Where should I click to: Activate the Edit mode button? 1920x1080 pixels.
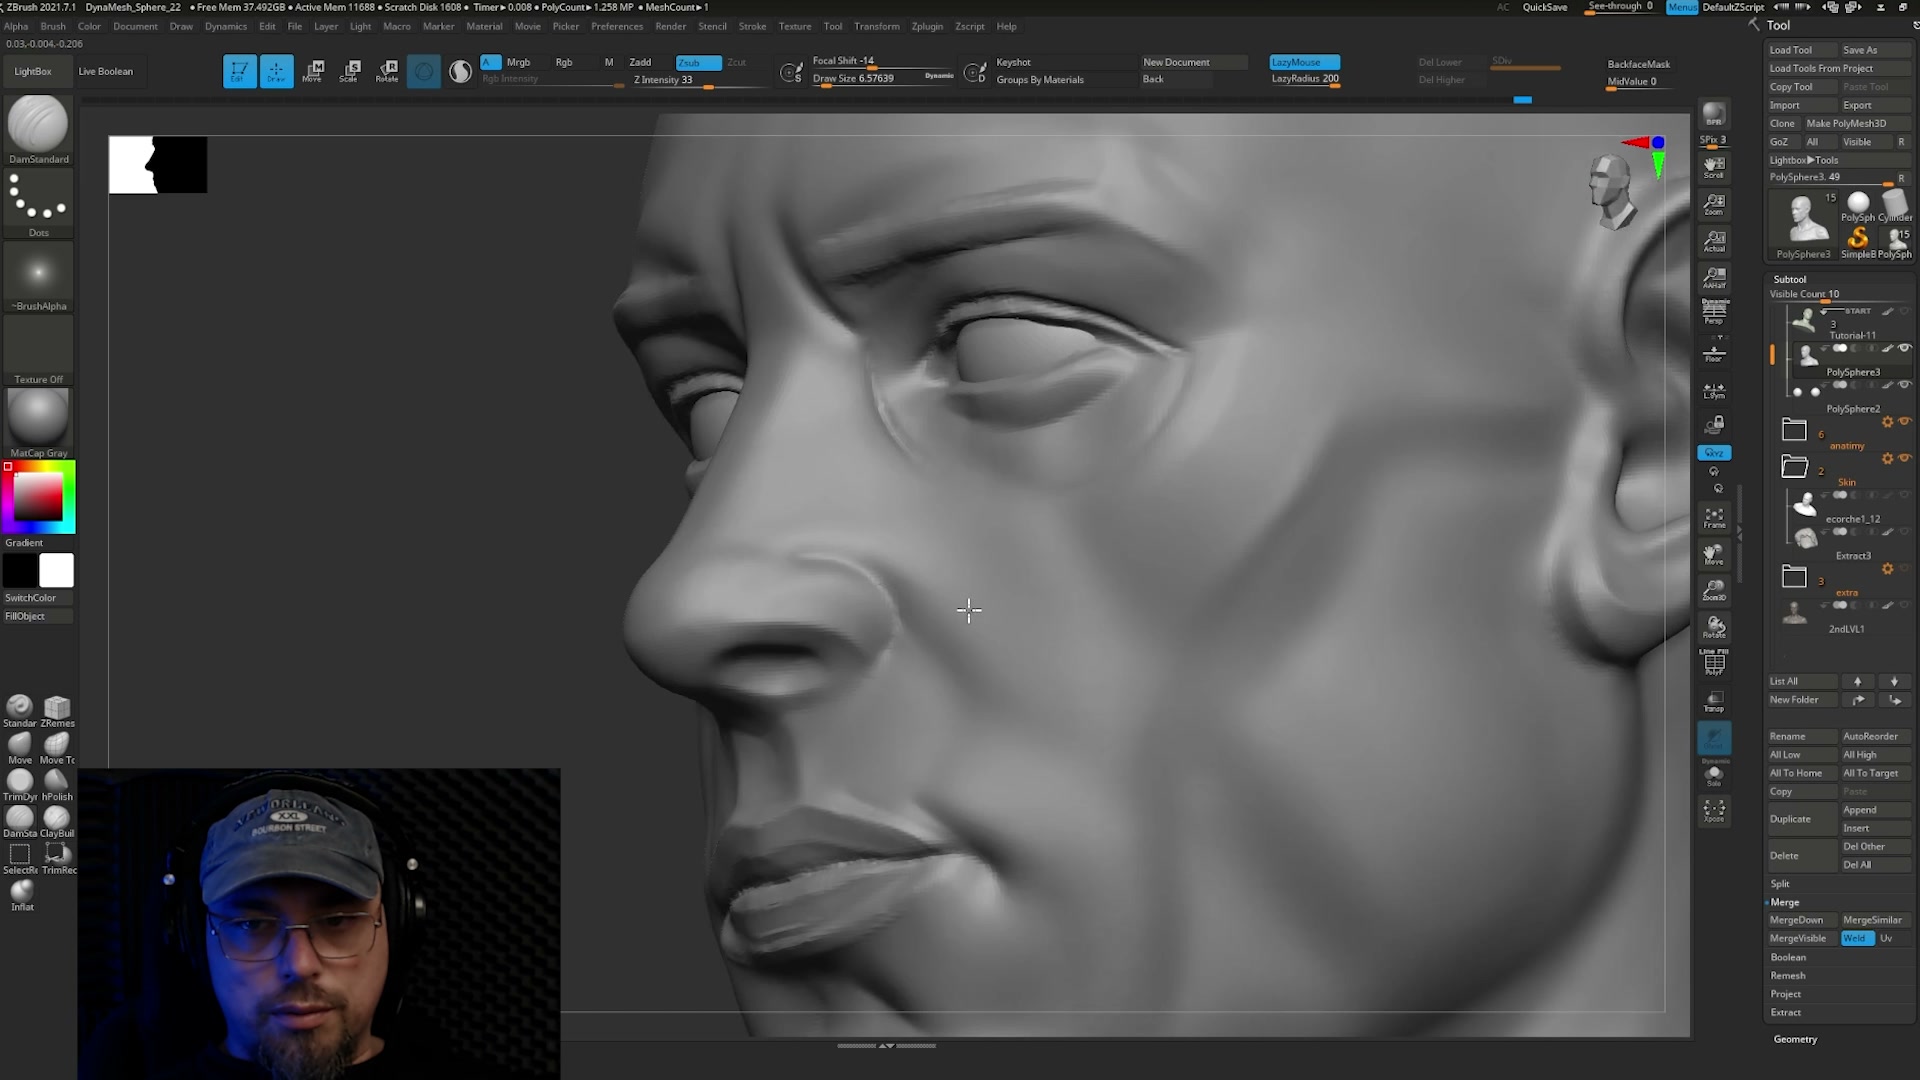click(x=239, y=71)
